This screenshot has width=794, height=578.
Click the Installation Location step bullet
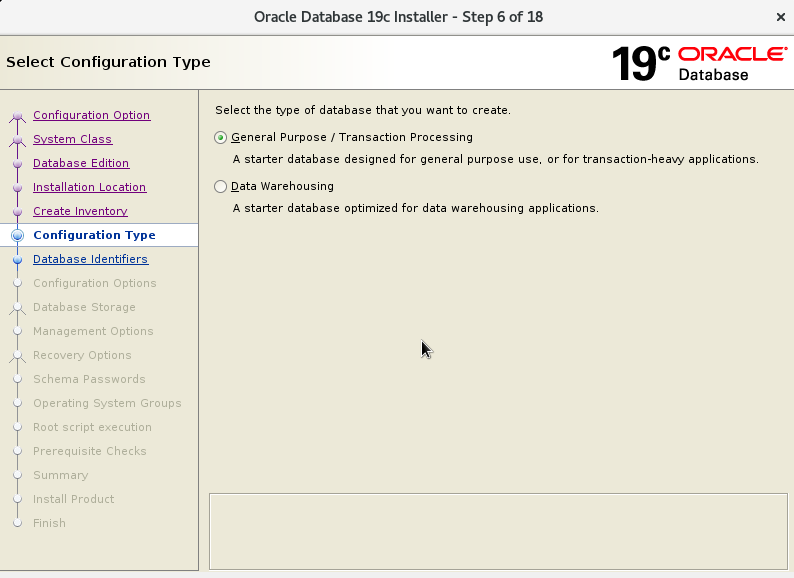click(17, 187)
